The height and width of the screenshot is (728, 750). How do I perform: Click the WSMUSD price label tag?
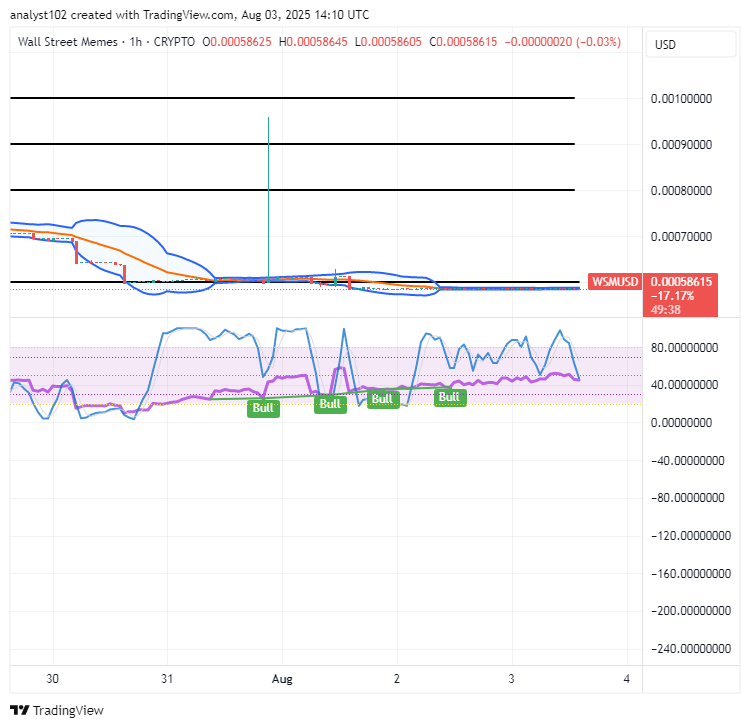coord(615,282)
